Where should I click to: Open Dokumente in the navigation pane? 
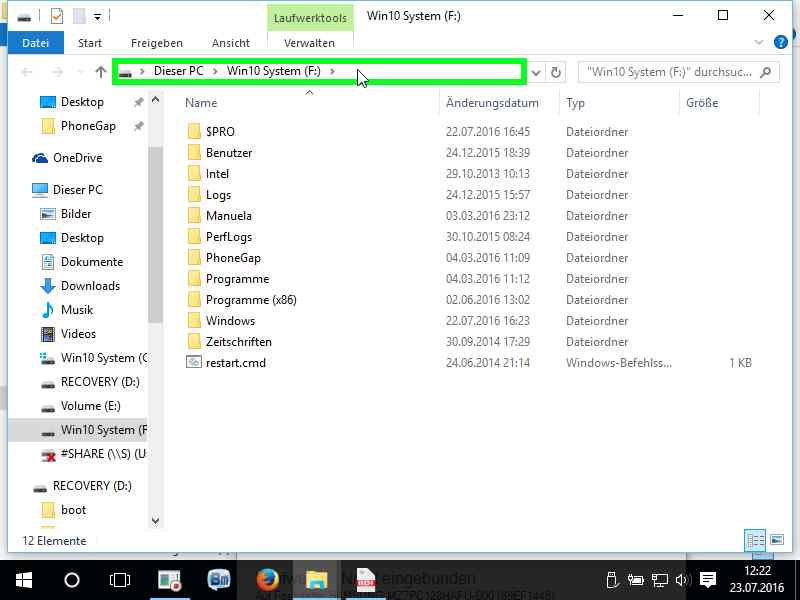click(x=92, y=262)
